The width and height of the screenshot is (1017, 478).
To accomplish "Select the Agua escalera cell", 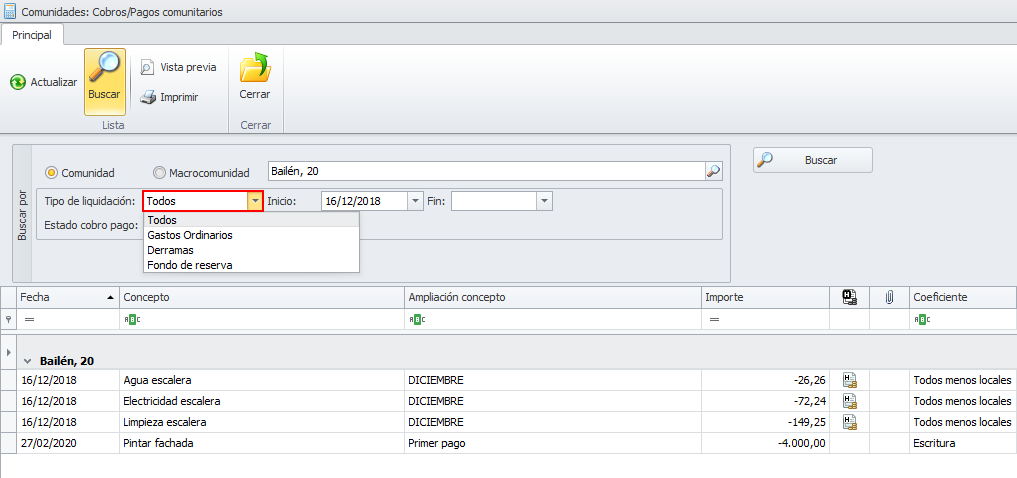I will pyautogui.click(x=261, y=380).
